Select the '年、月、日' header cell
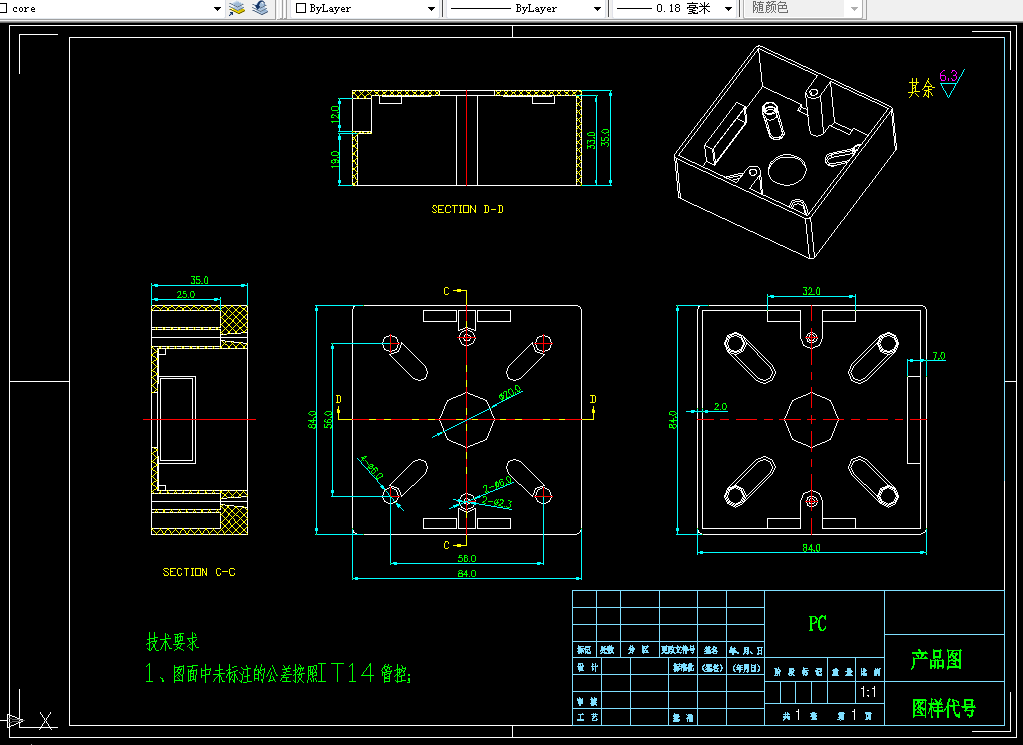The width and height of the screenshot is (1023, 745). [x=745, y=650]
